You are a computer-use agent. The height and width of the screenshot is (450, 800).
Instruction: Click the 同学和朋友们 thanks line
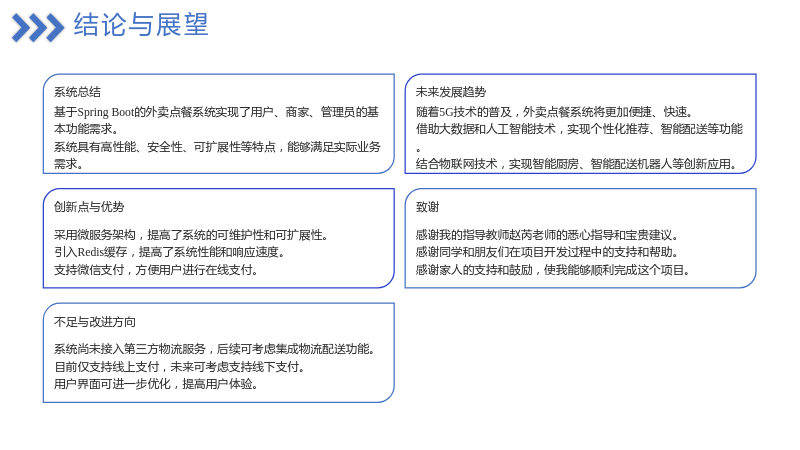tap(547, 253)
